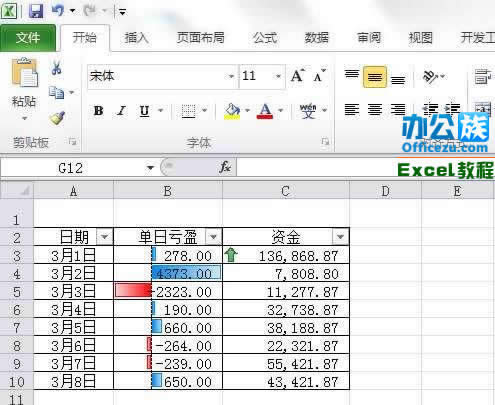Select cell with value 4373.00
This screenshot has height=405, width=495.
(168, 274)
